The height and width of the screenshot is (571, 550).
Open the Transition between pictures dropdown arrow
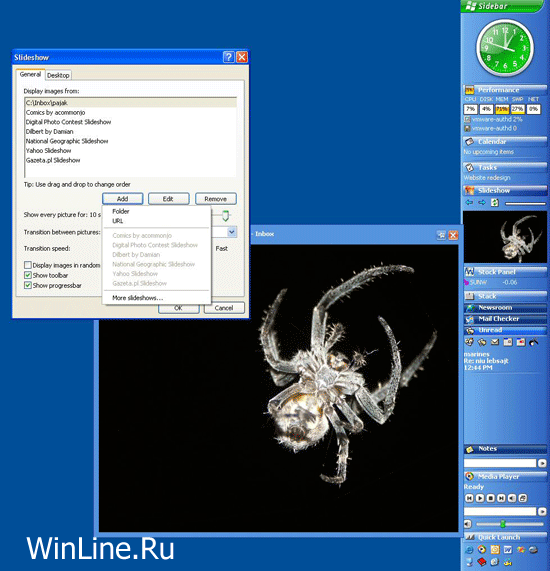click(x=232, y=232)
